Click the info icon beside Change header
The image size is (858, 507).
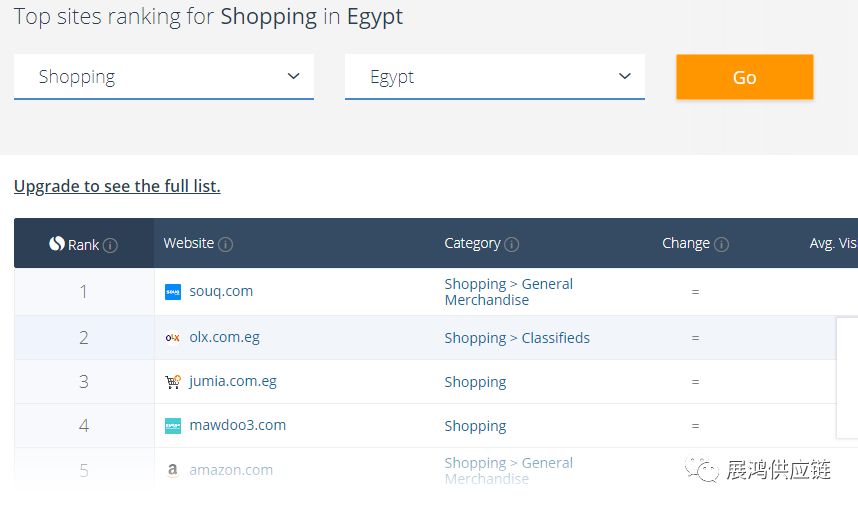721,244
